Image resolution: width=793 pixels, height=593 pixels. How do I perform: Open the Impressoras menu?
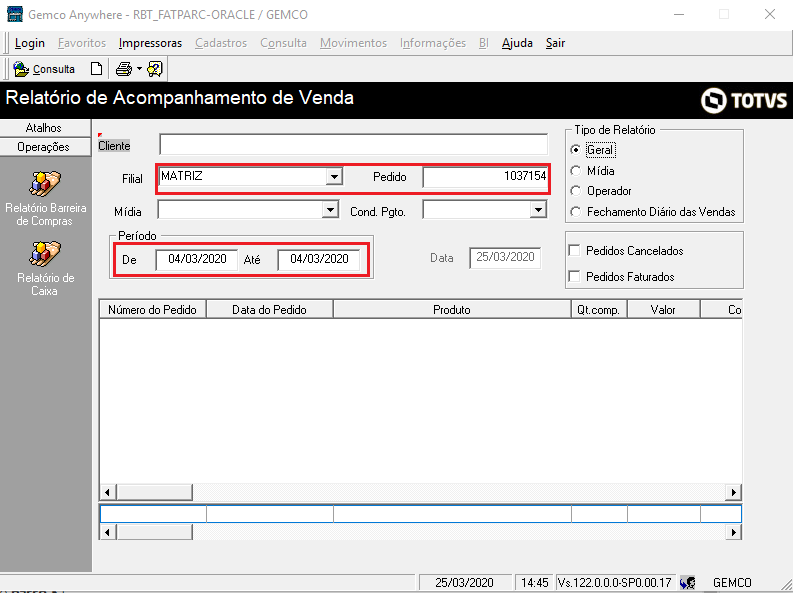pyautogui.click(x=150, y=43)
